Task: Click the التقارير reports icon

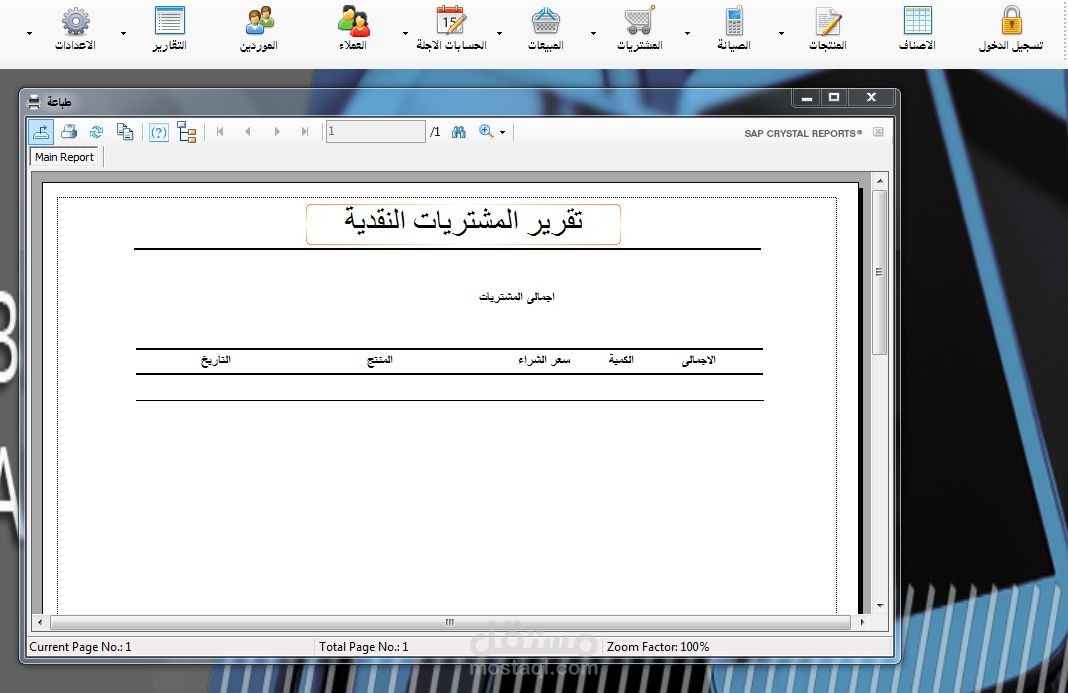Action: pos(170,20)
